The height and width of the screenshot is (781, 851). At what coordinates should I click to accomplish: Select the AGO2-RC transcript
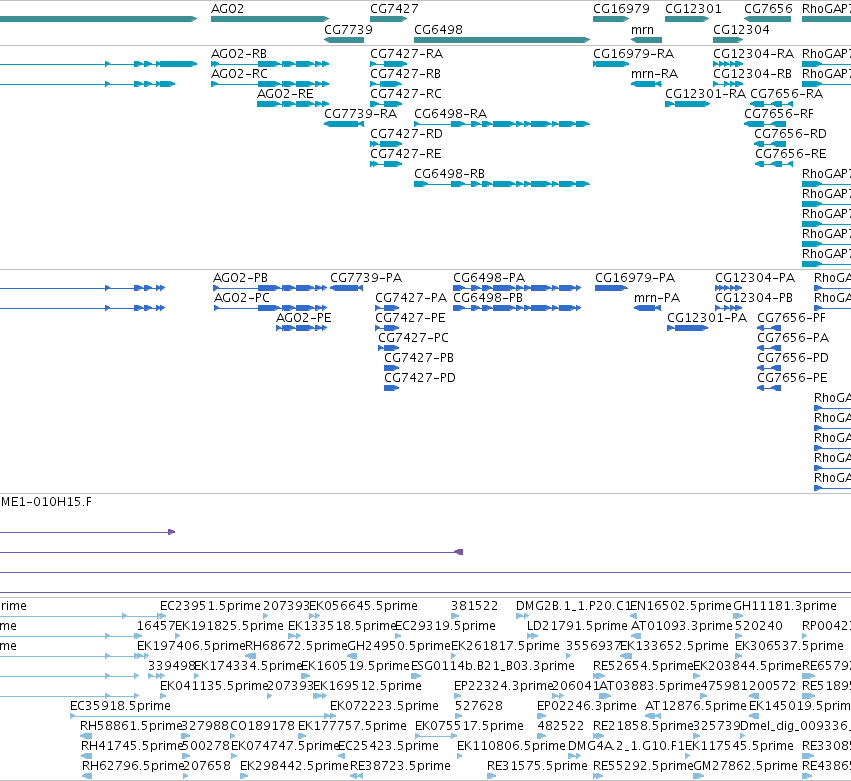coord(270,84)
